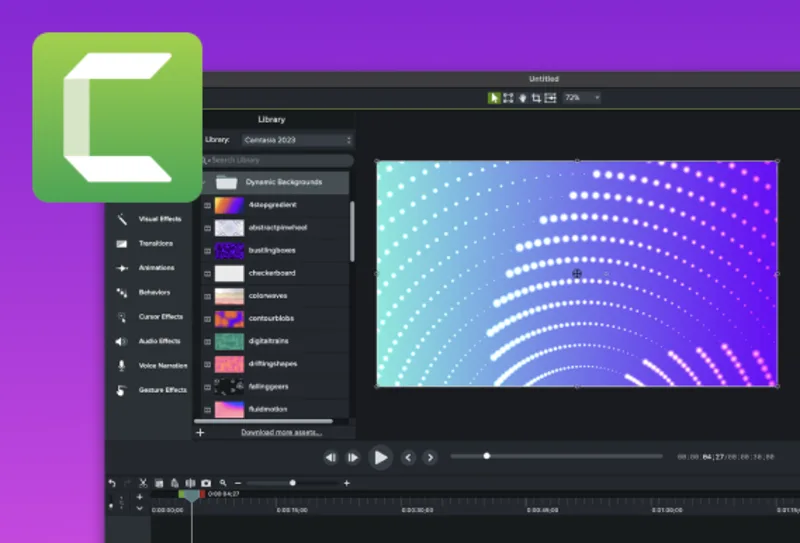Image resolution: width=800 pixels, height=543 pixels.
Task: Click the track options chevron below the add-track plus
Action: click(x=140, y=508)
